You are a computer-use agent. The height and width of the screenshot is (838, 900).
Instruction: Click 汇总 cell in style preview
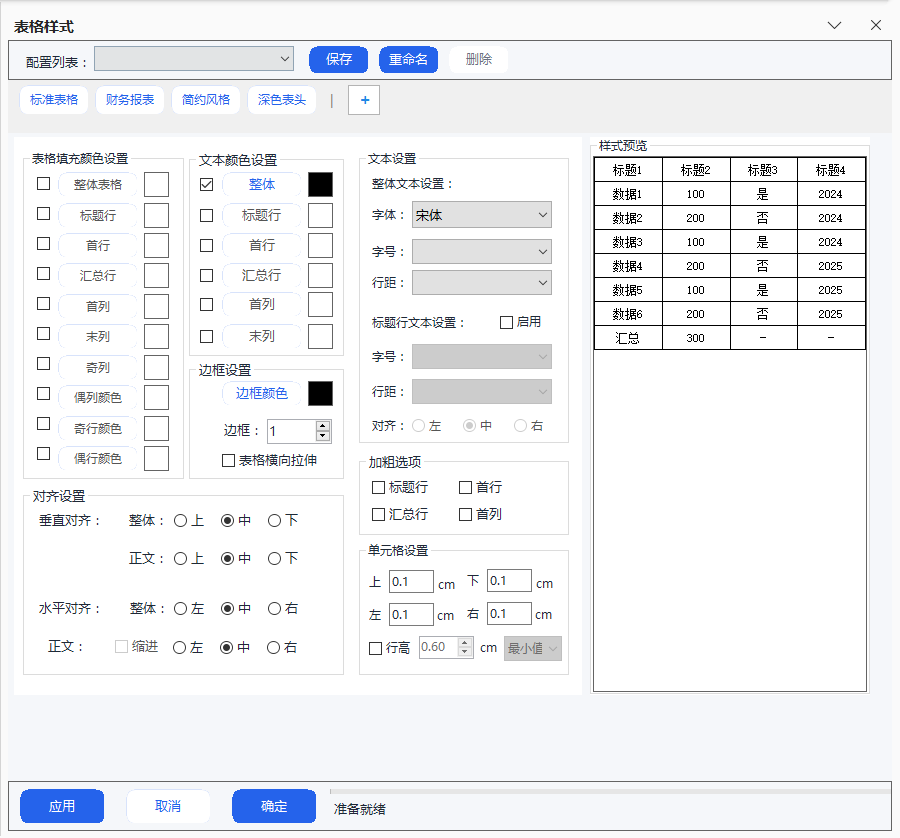click(627, 338)
